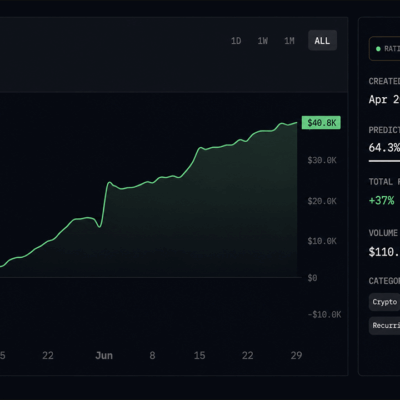Select the 1W time range

pos(263,41)
